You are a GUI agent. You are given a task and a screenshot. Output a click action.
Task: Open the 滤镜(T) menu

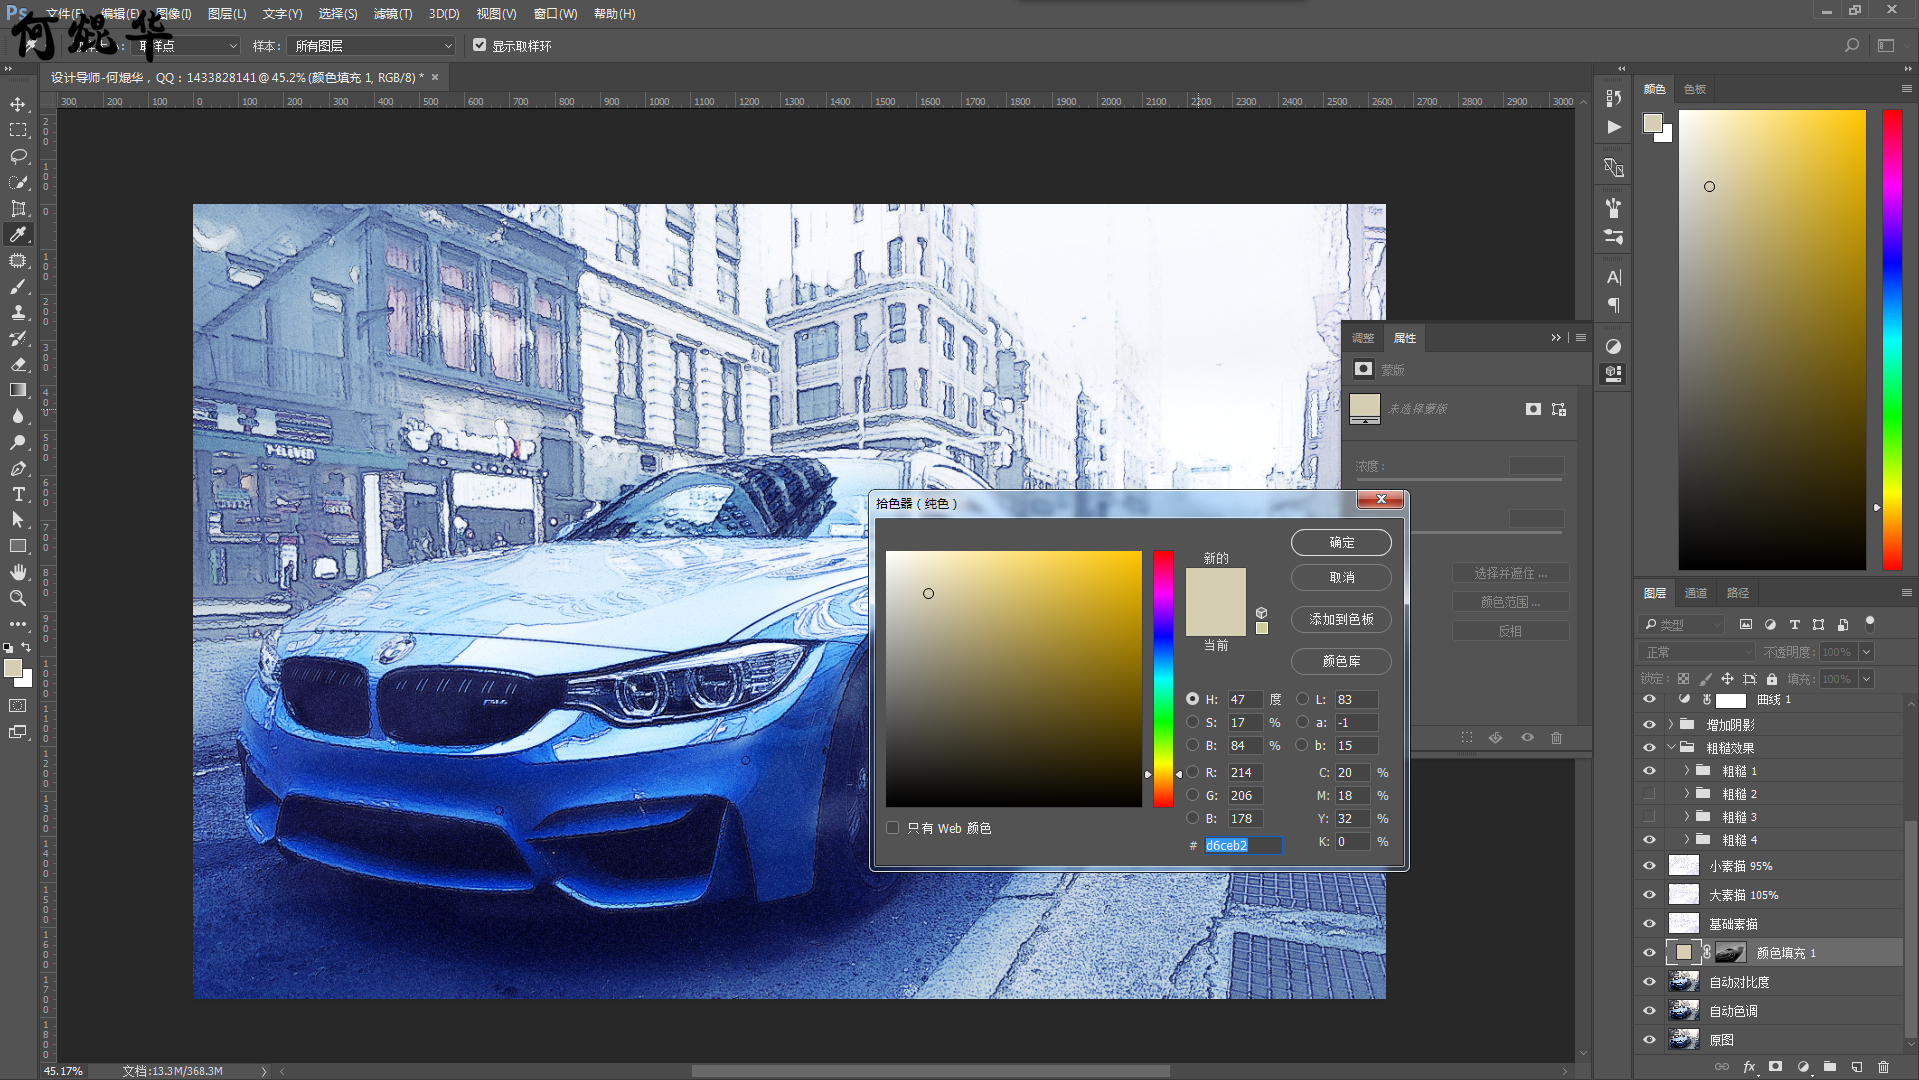point(392,14)
